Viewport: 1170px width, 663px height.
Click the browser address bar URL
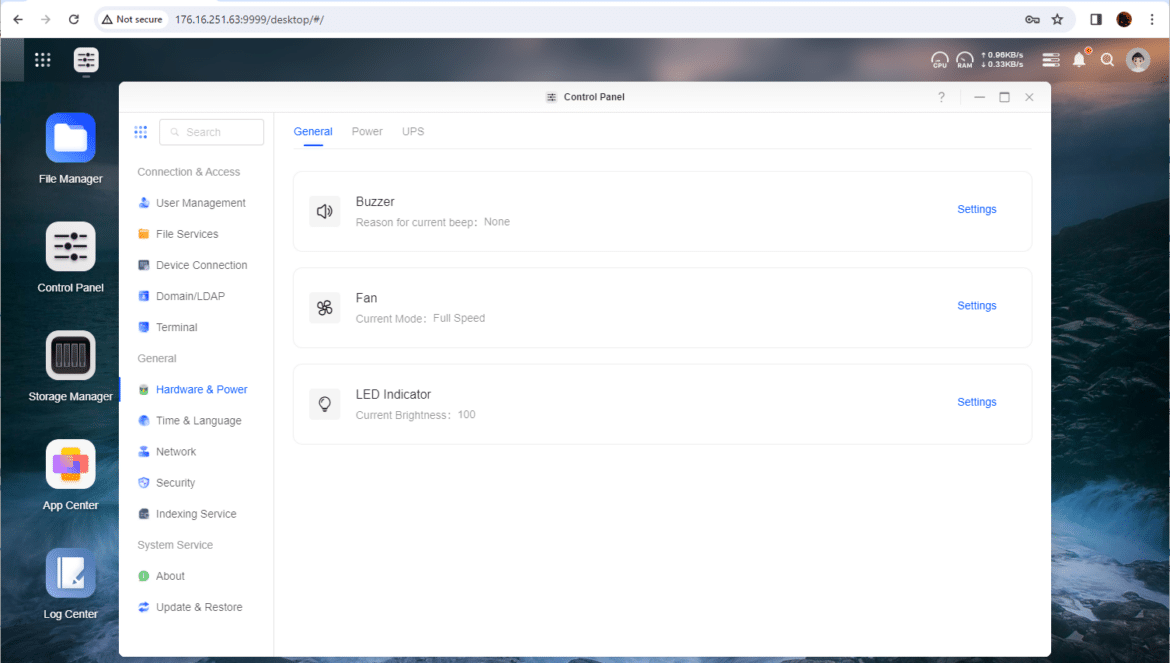pos(249,19)
